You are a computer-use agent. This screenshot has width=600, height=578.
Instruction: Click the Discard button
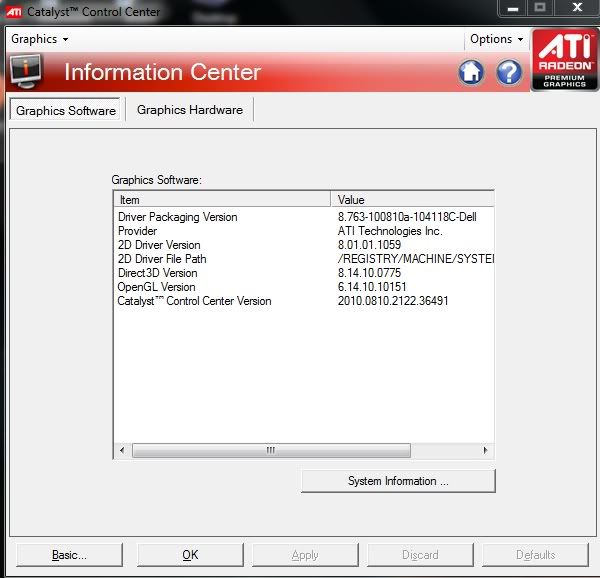[420, 555]
